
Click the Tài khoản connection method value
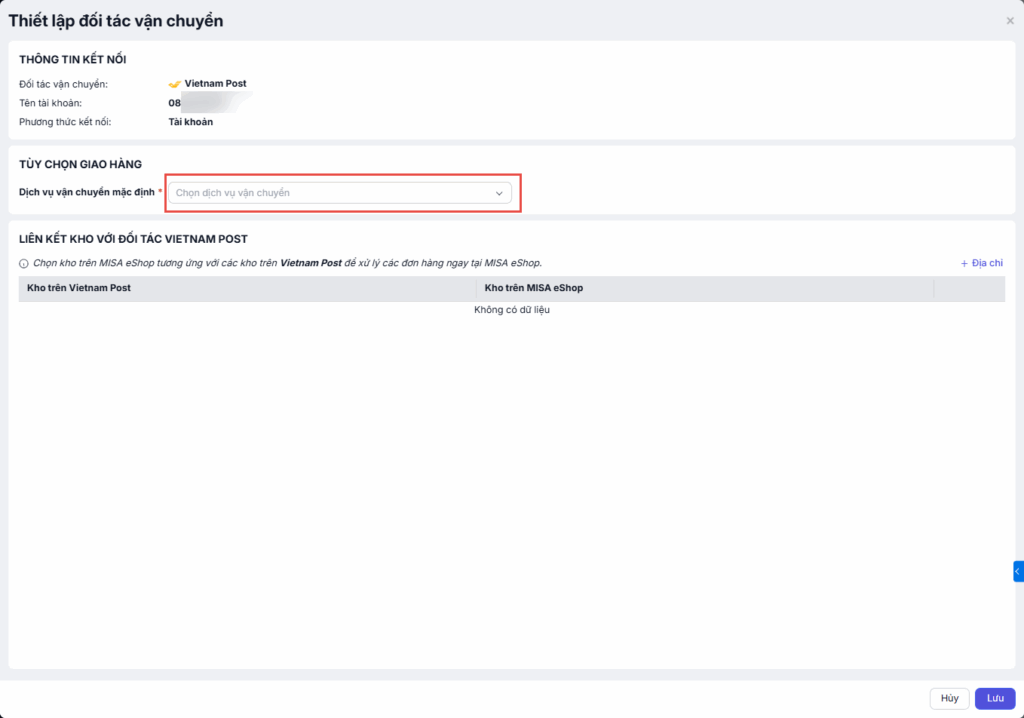tap(190, 122)
